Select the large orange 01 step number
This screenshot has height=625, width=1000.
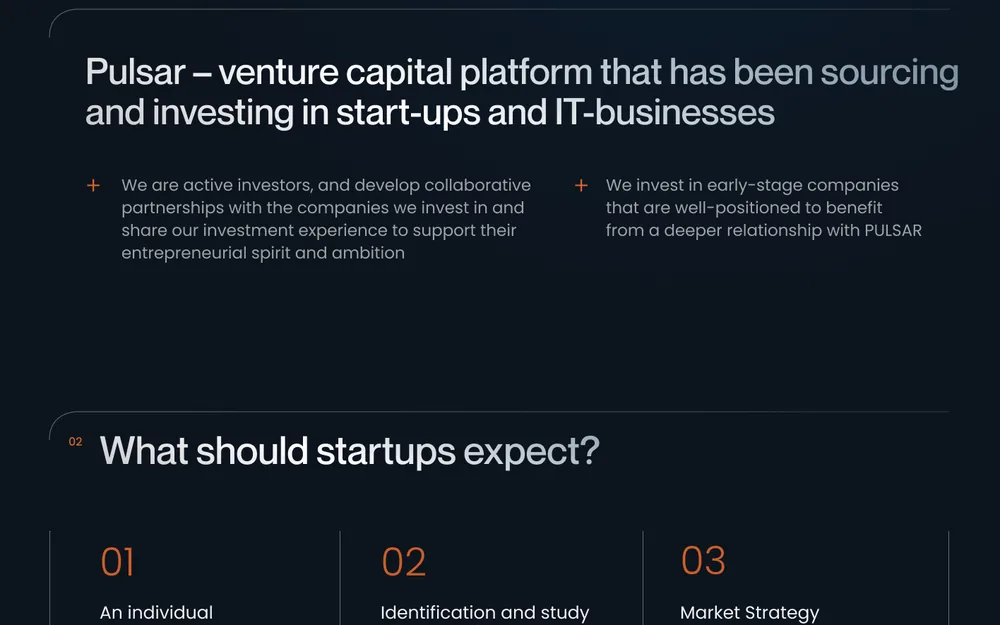tap(117, 562)
